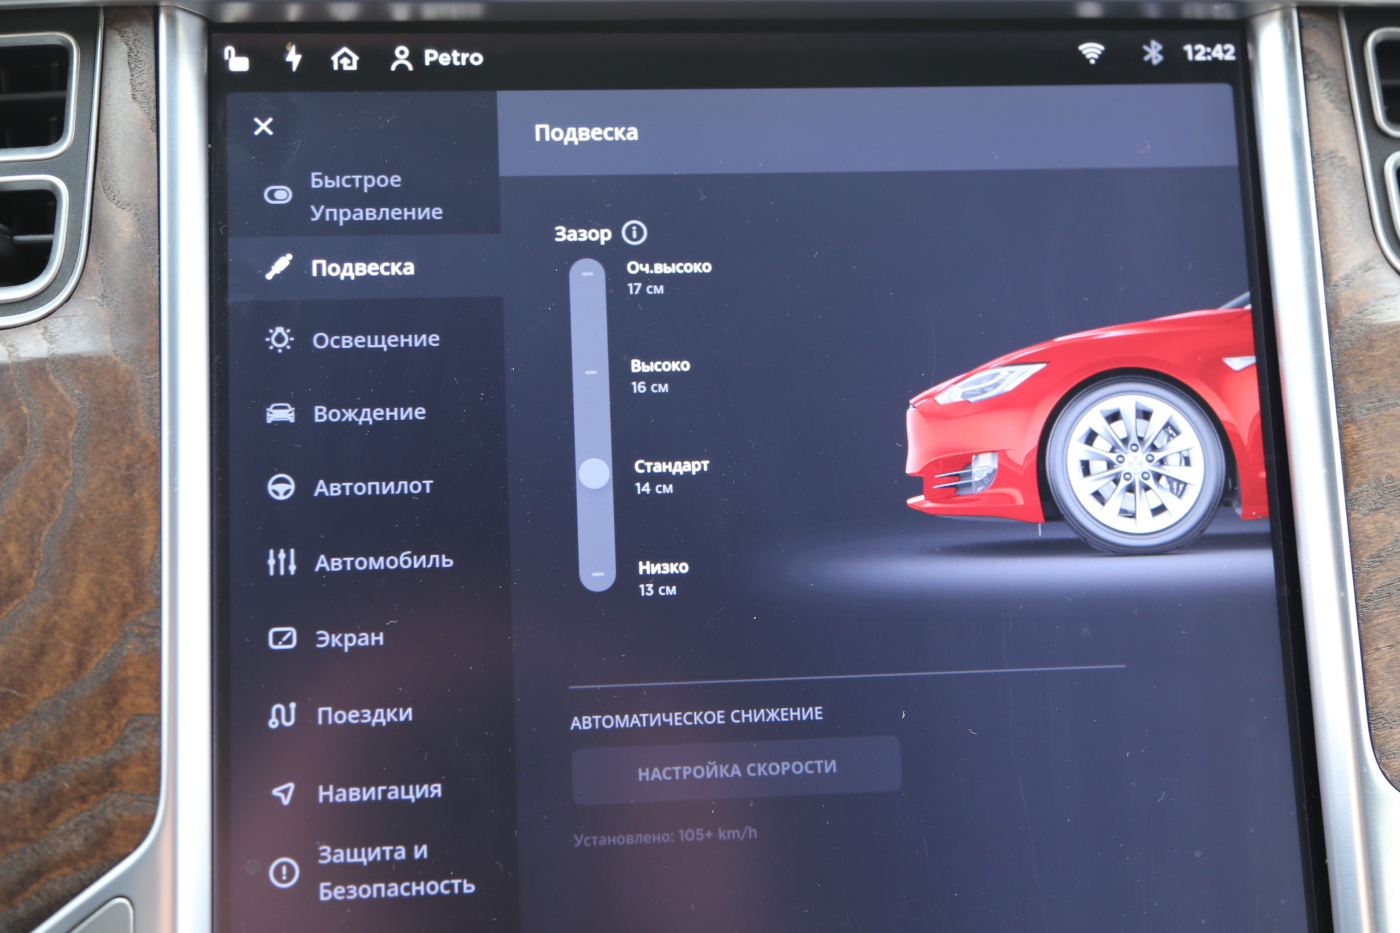Click the route icon beside Поездки
Viewport: 1400px width, 933px height.
281,713
